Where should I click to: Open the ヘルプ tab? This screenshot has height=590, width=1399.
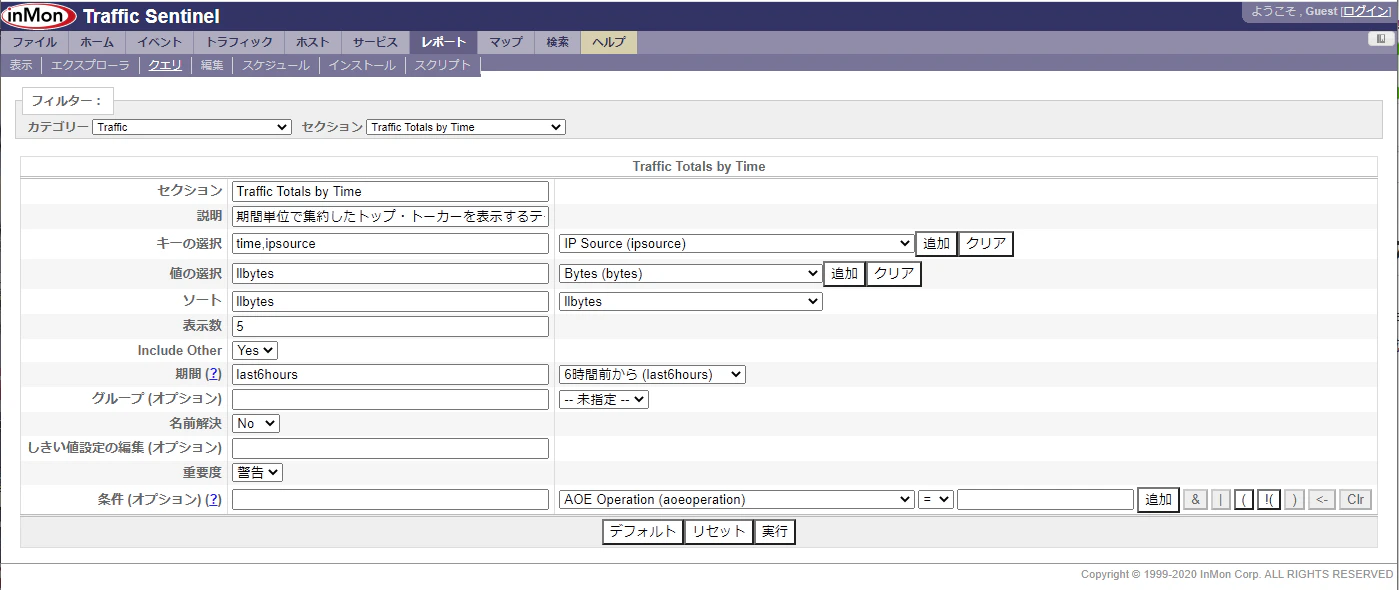pos(609,42)
